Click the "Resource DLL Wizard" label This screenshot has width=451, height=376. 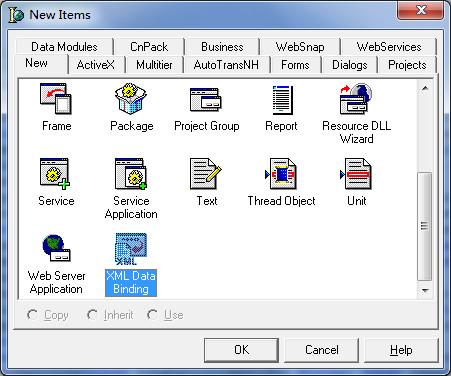356,132
